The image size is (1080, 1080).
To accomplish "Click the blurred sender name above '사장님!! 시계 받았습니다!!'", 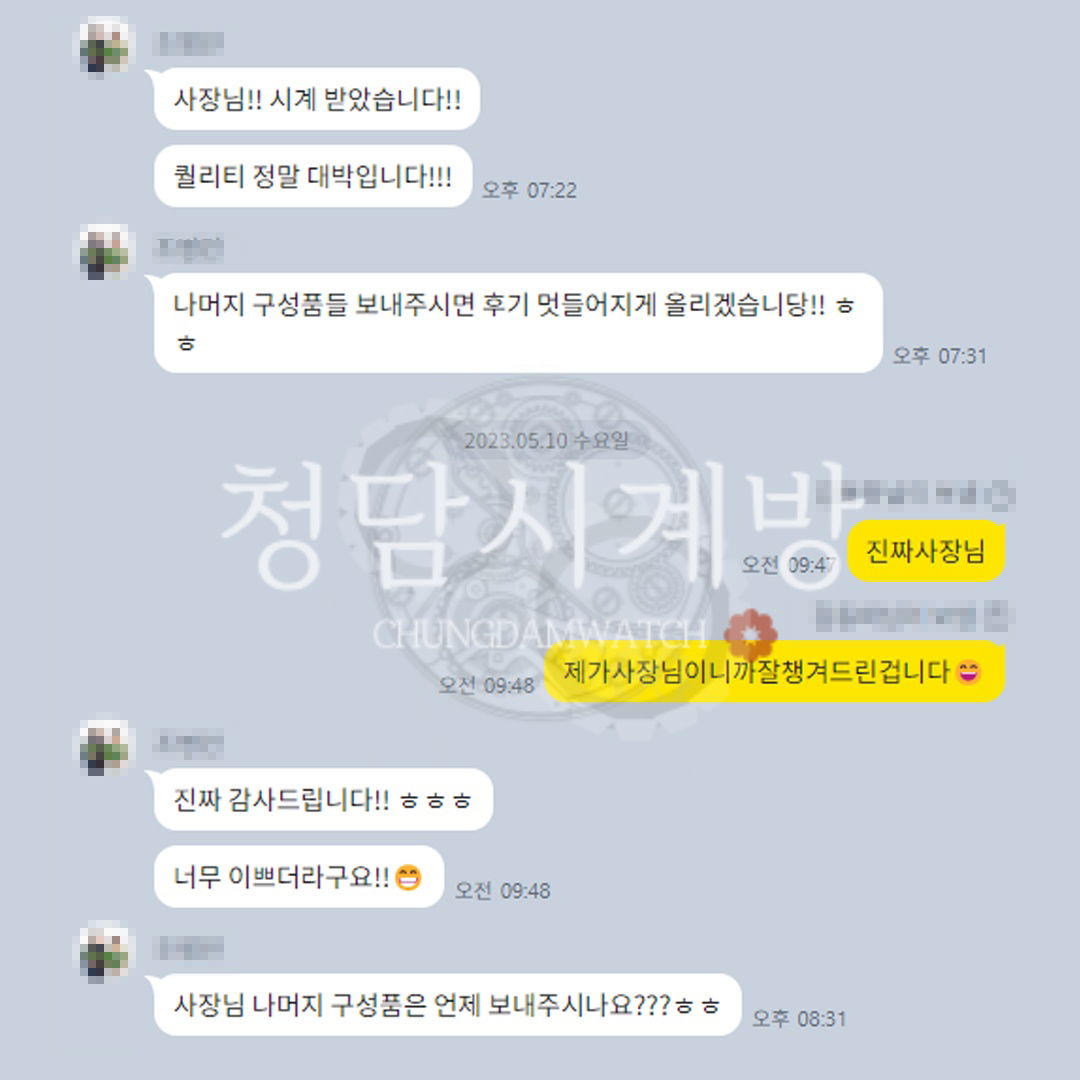I will tap(188, 43).
